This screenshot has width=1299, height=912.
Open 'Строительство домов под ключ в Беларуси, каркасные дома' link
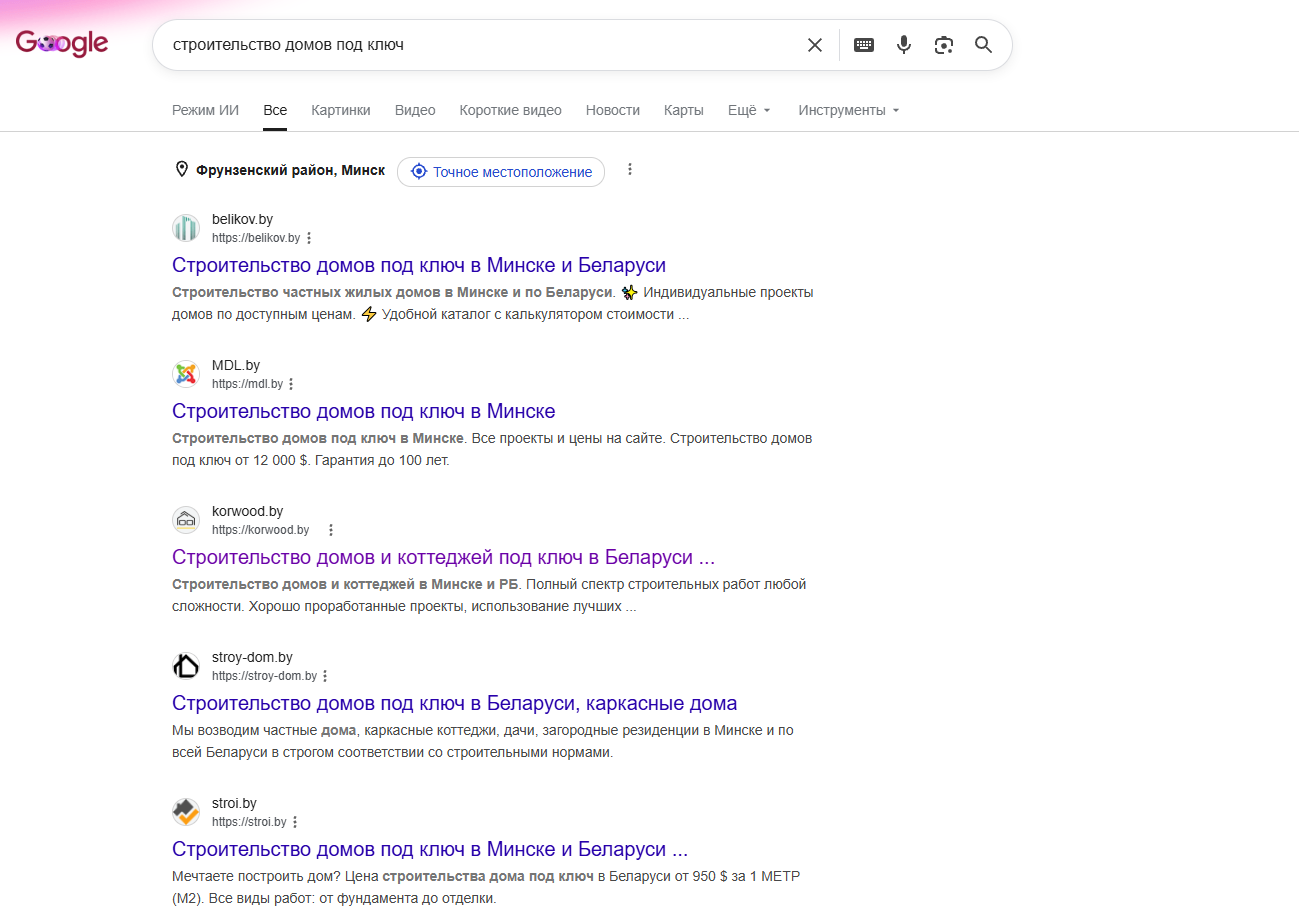tap(455, 703)
